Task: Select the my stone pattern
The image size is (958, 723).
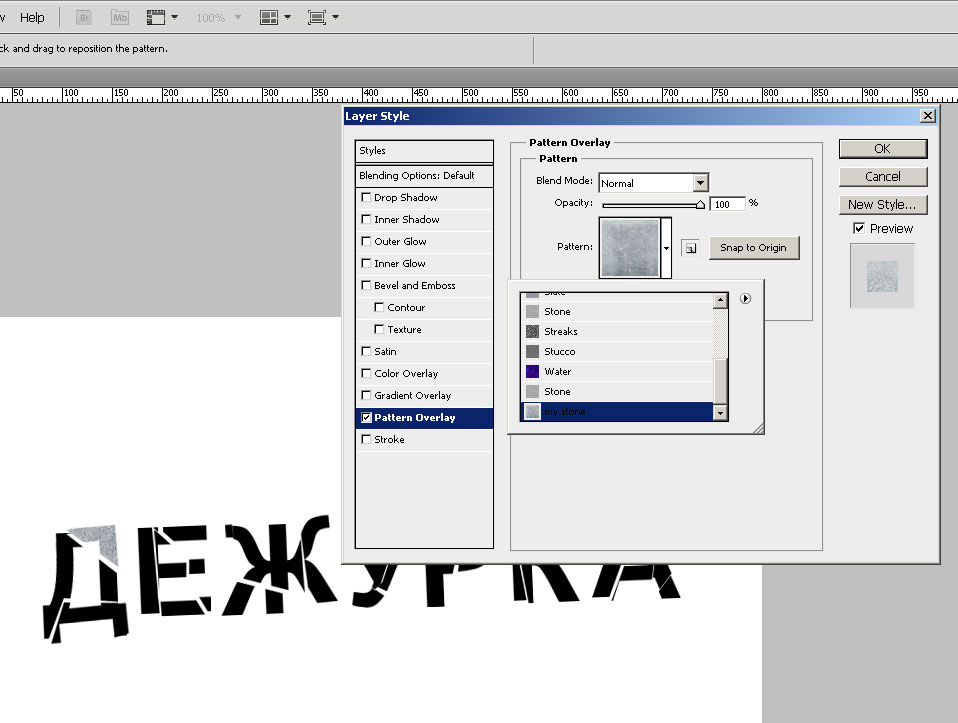Action: (617, 411)
